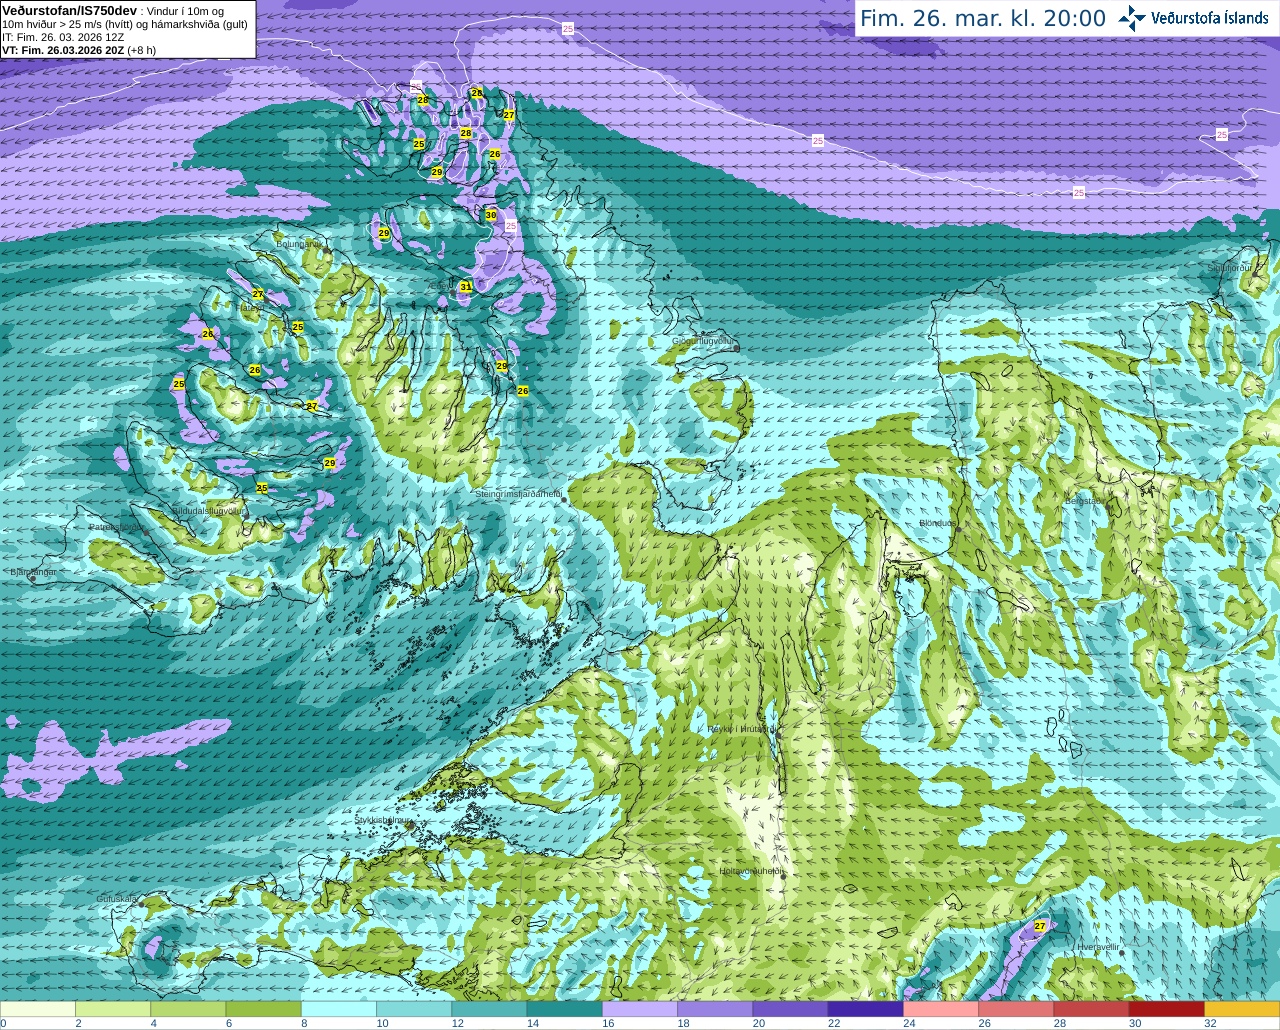Click the yellow gust marker showing 31

466,287
